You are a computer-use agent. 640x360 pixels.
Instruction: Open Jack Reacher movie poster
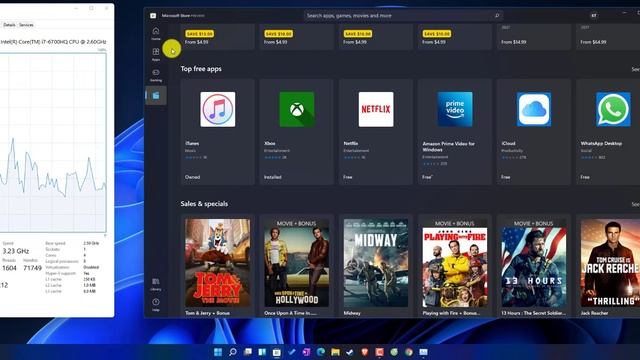pyautogui.click(x=610, y=263)
